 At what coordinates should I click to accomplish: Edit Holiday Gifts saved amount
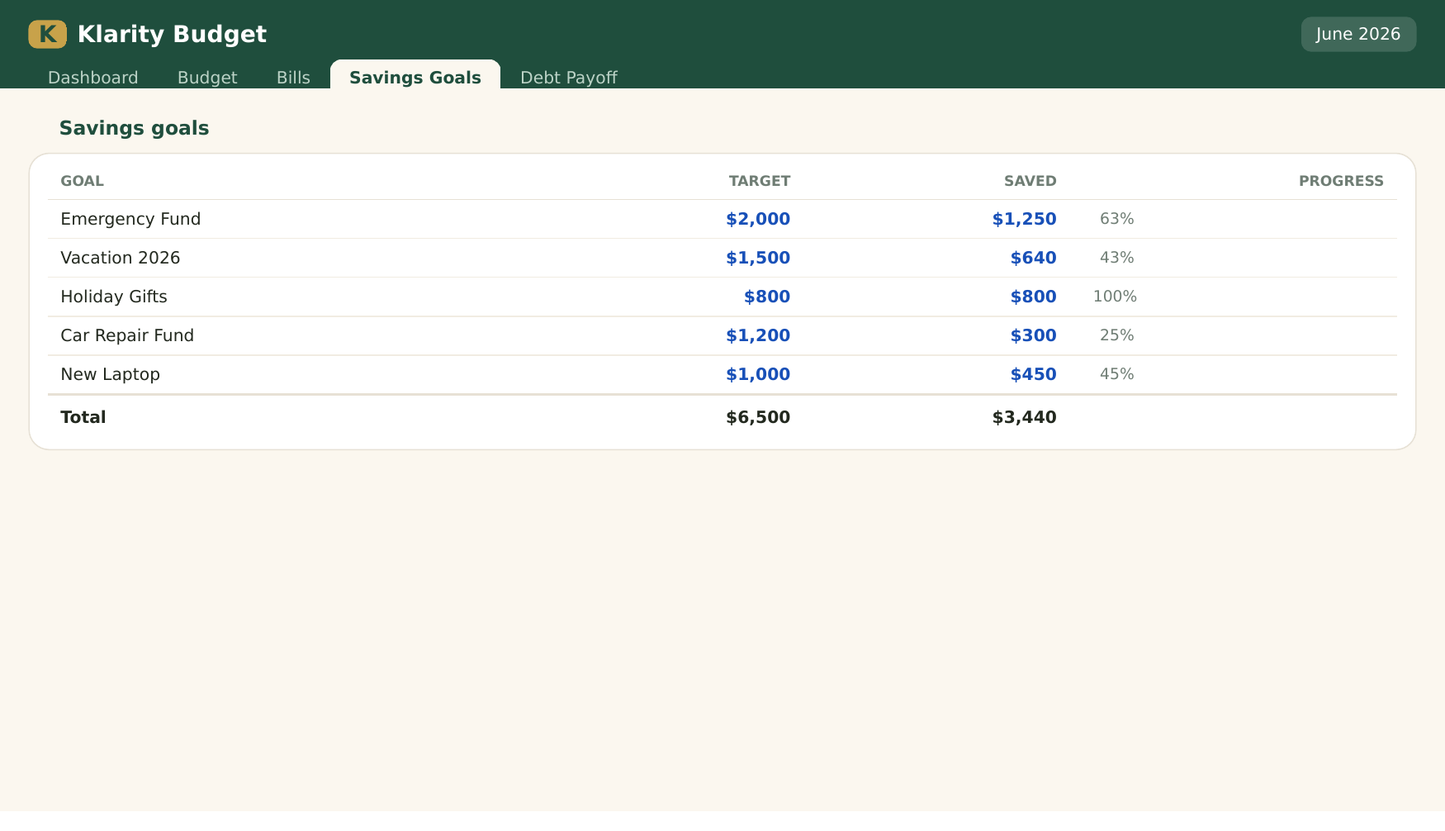point(1033,297)
